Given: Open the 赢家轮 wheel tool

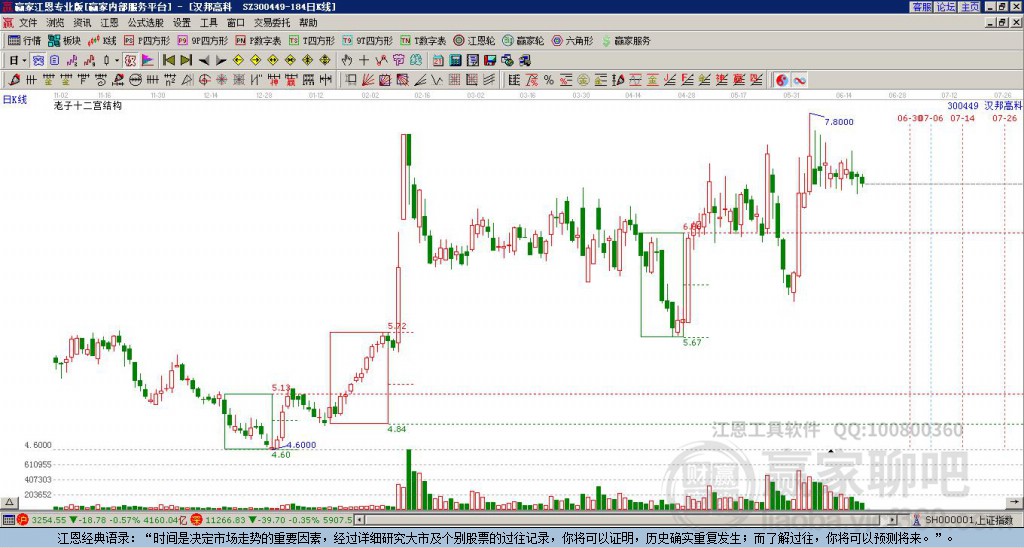Looking at the screenshot, I should click(x=523, y=40).
